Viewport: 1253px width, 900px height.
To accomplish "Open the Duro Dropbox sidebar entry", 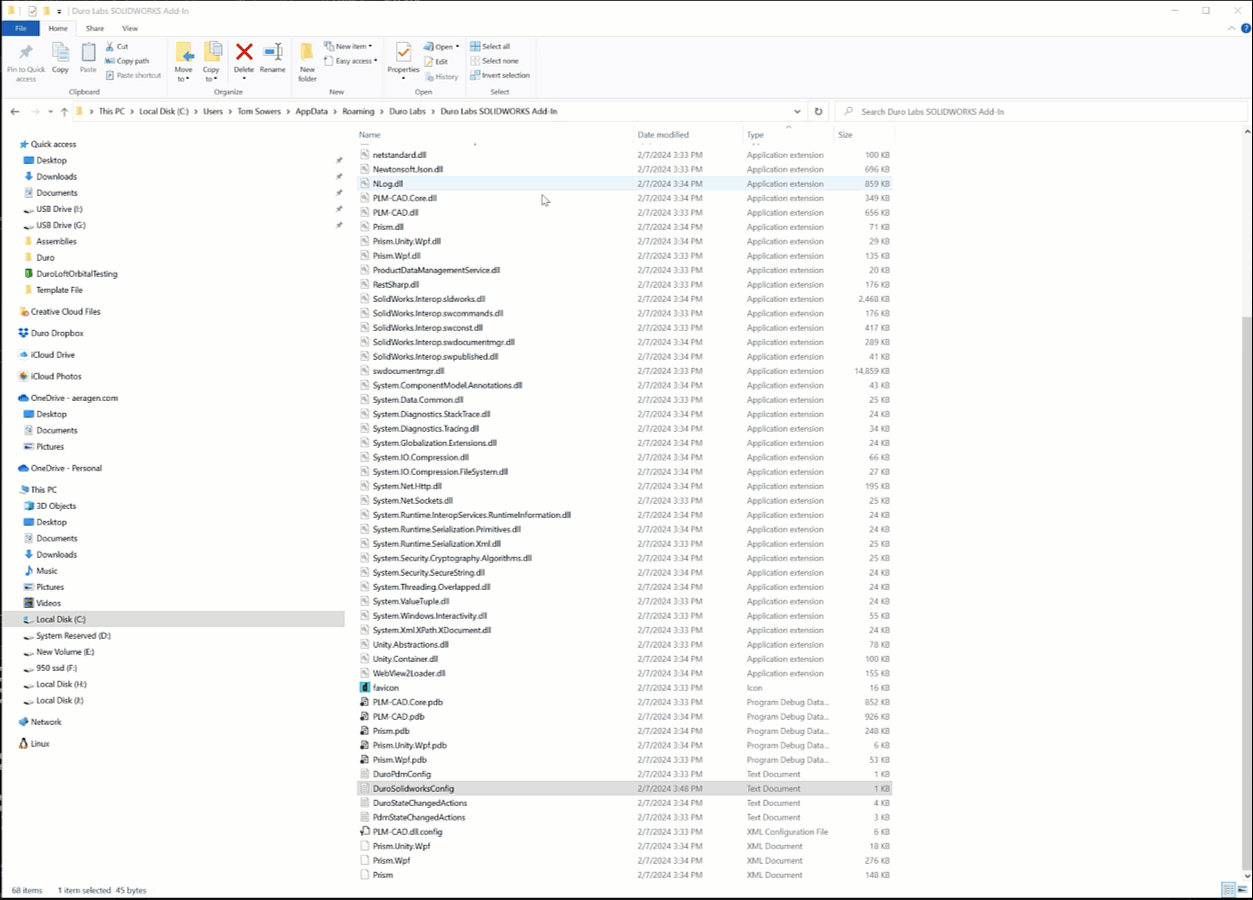I will [59, 332].
